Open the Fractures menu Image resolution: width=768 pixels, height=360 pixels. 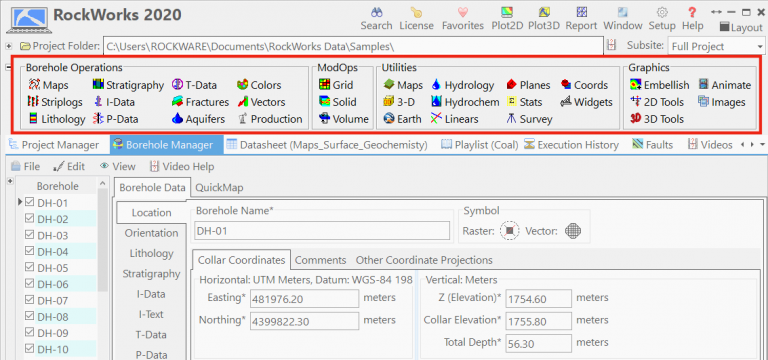pos(200,102)
